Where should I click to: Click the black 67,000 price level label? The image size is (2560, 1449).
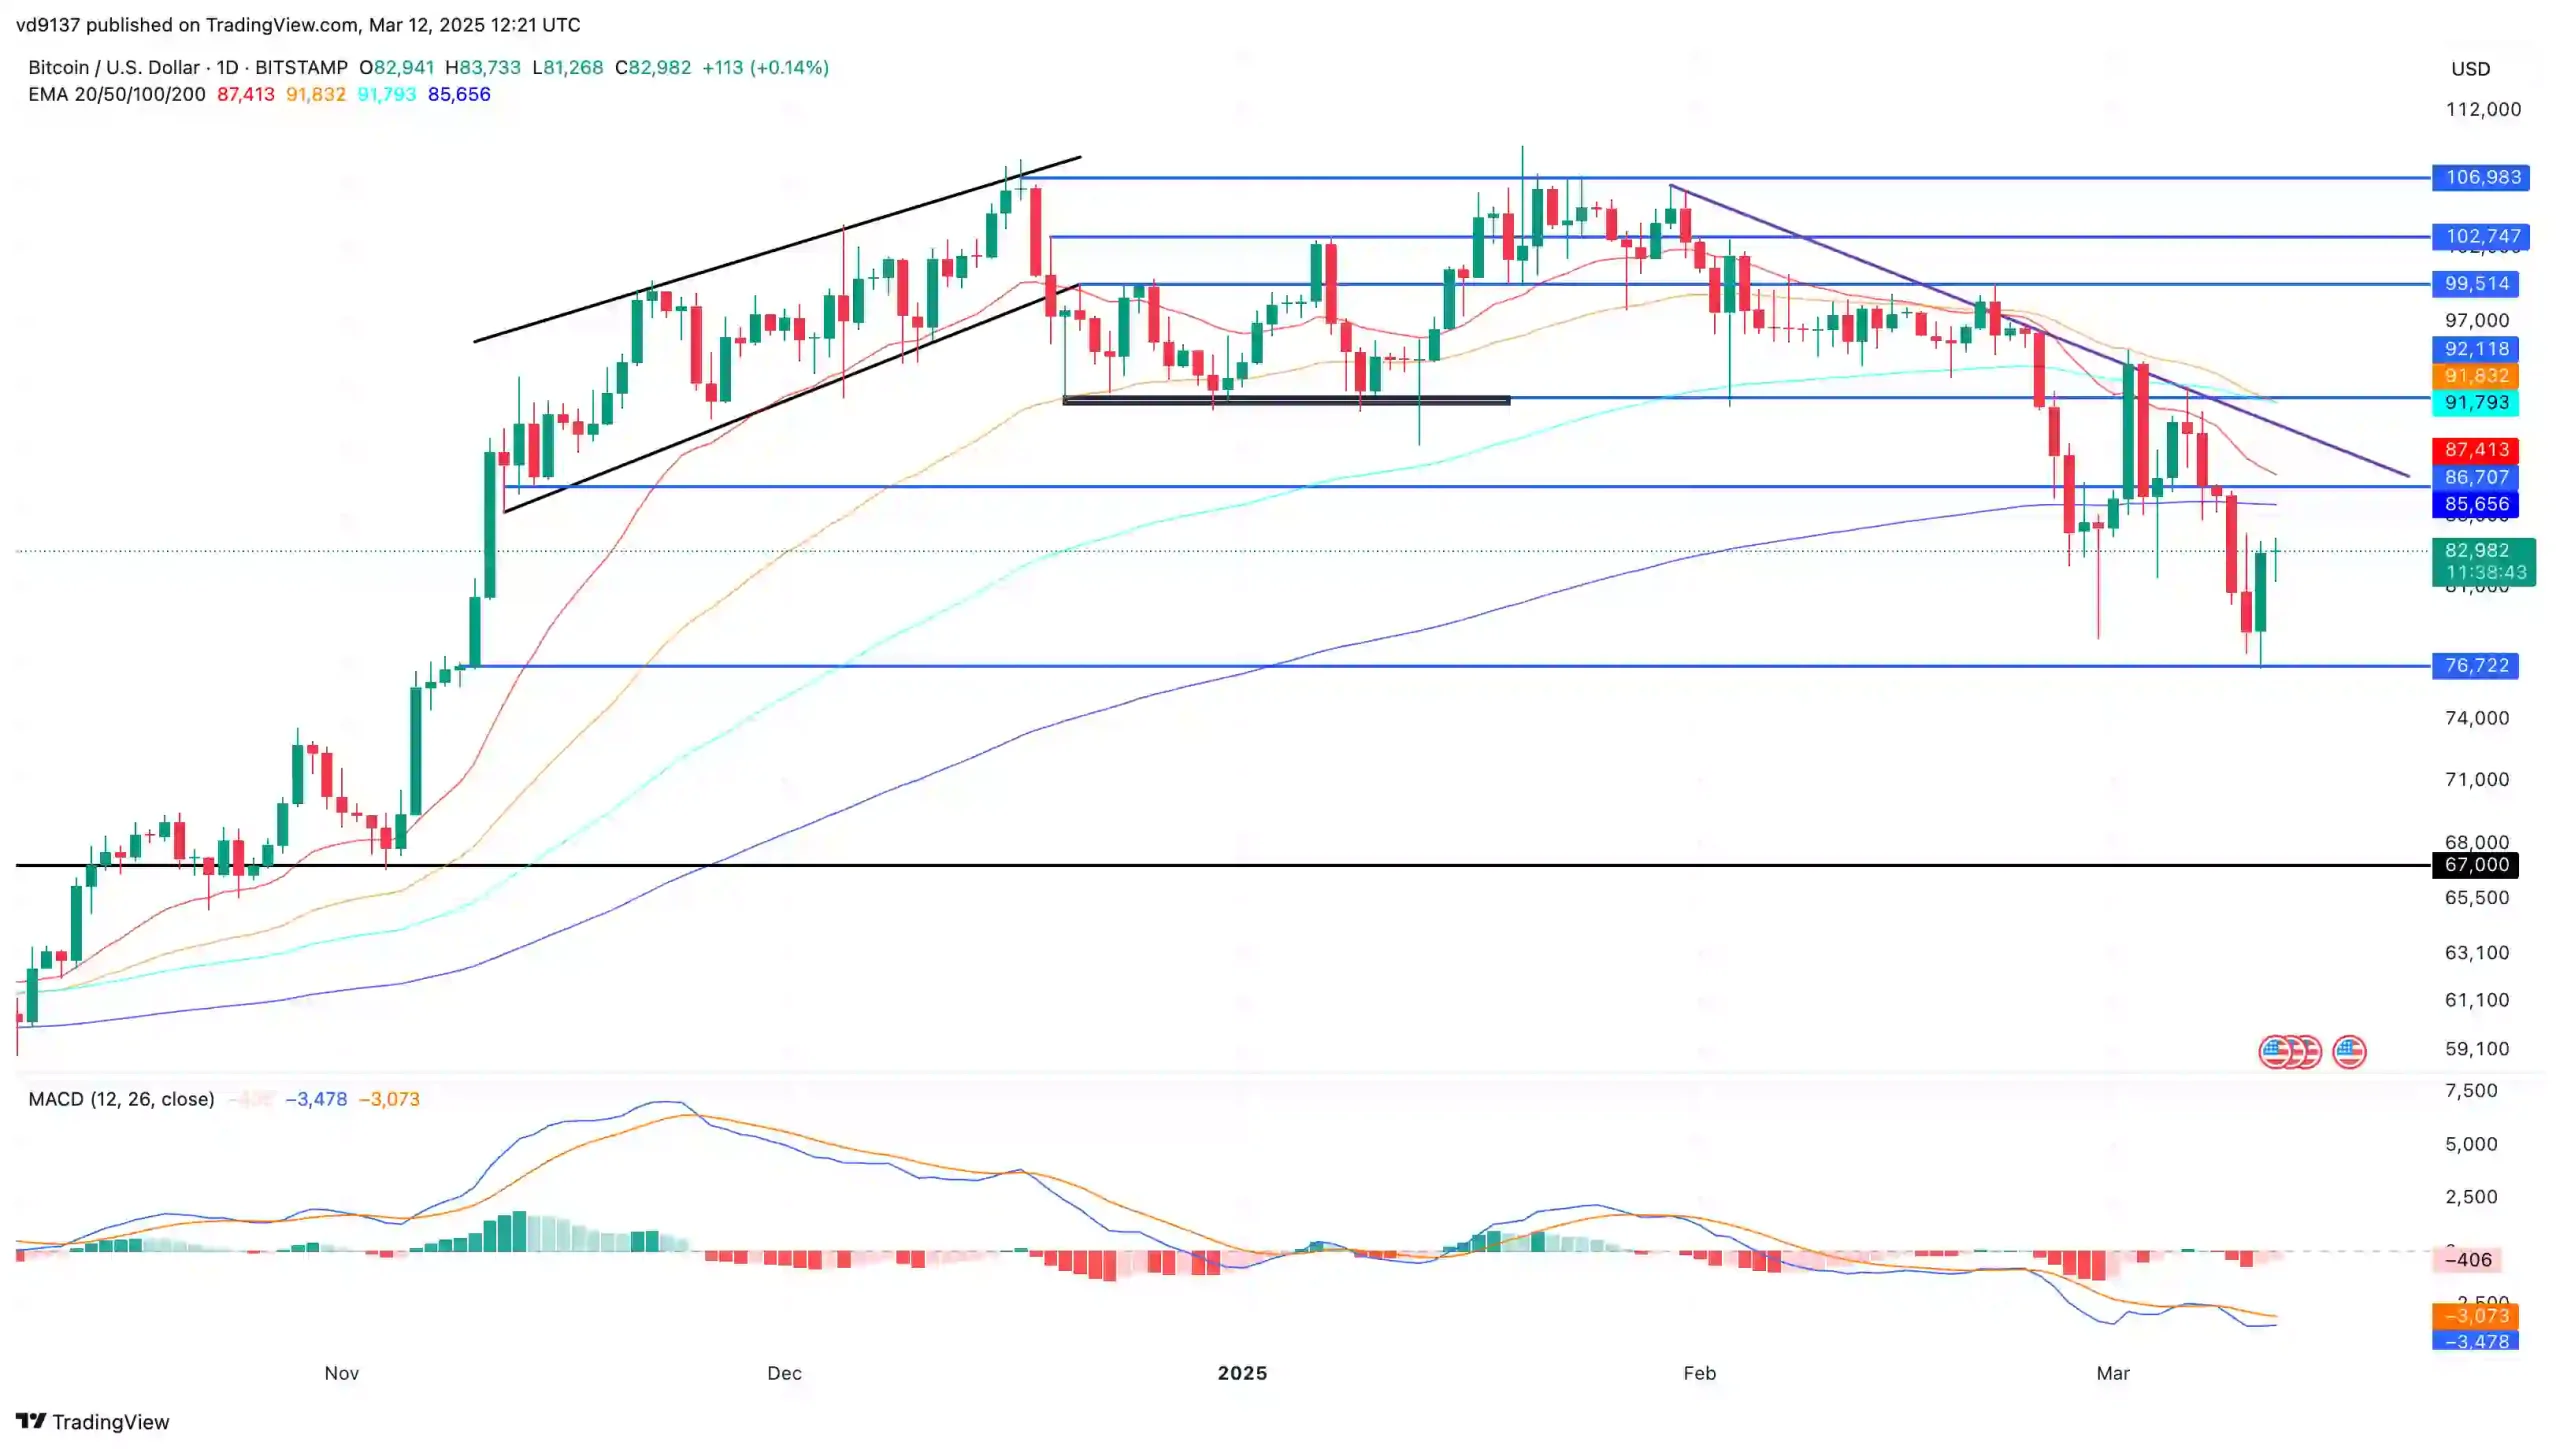2475,864
